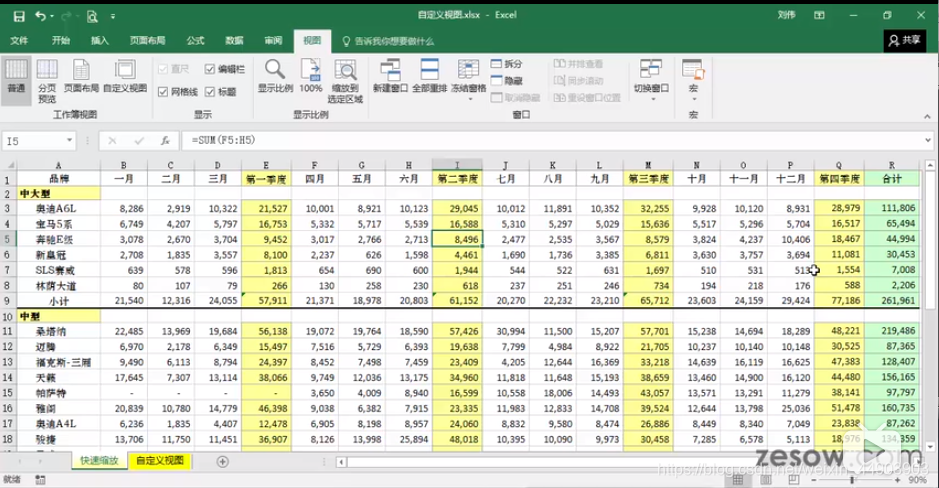Click the 第一季度 header cell
The image size is (939, 488).
click(x=266, y=178)
